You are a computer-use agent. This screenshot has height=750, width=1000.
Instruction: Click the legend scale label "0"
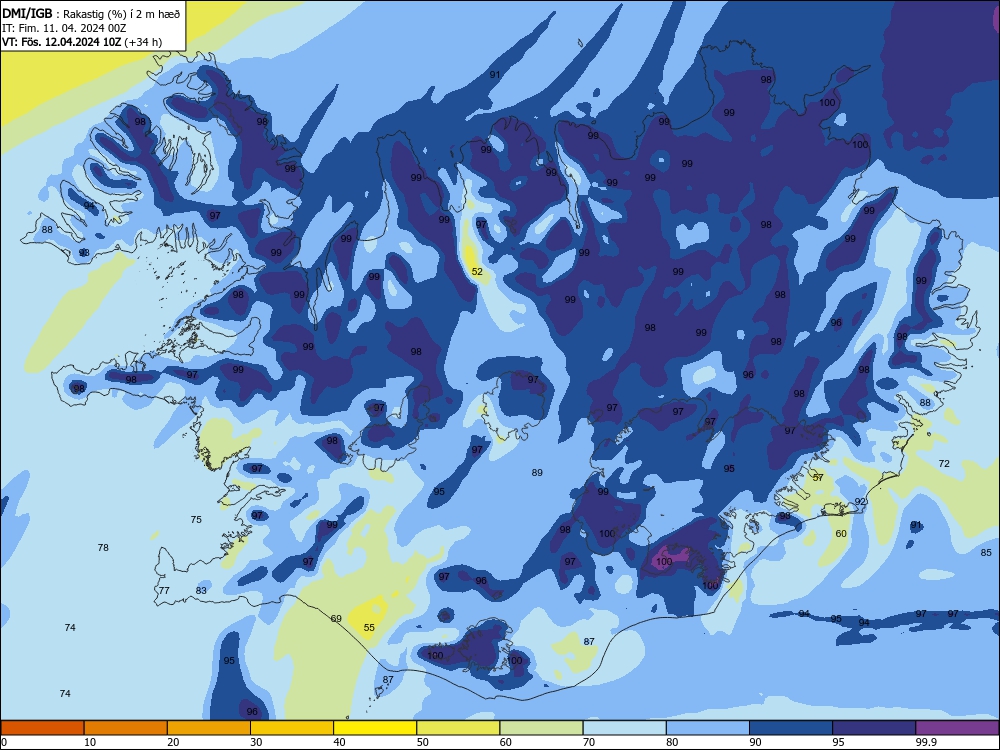pos(4,742)
